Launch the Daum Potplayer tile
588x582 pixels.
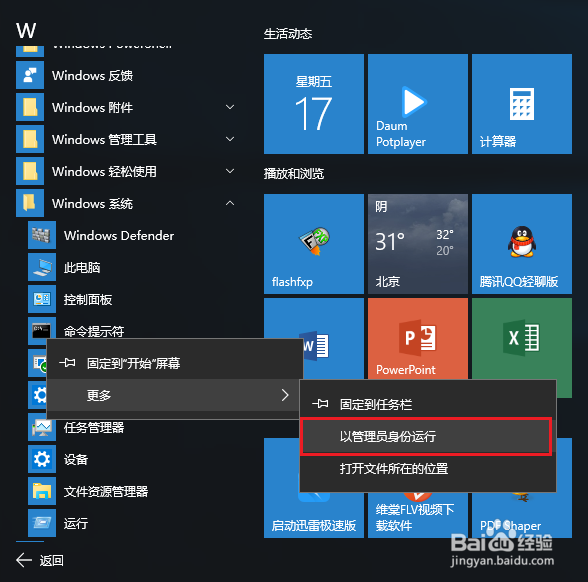[418, 104]
